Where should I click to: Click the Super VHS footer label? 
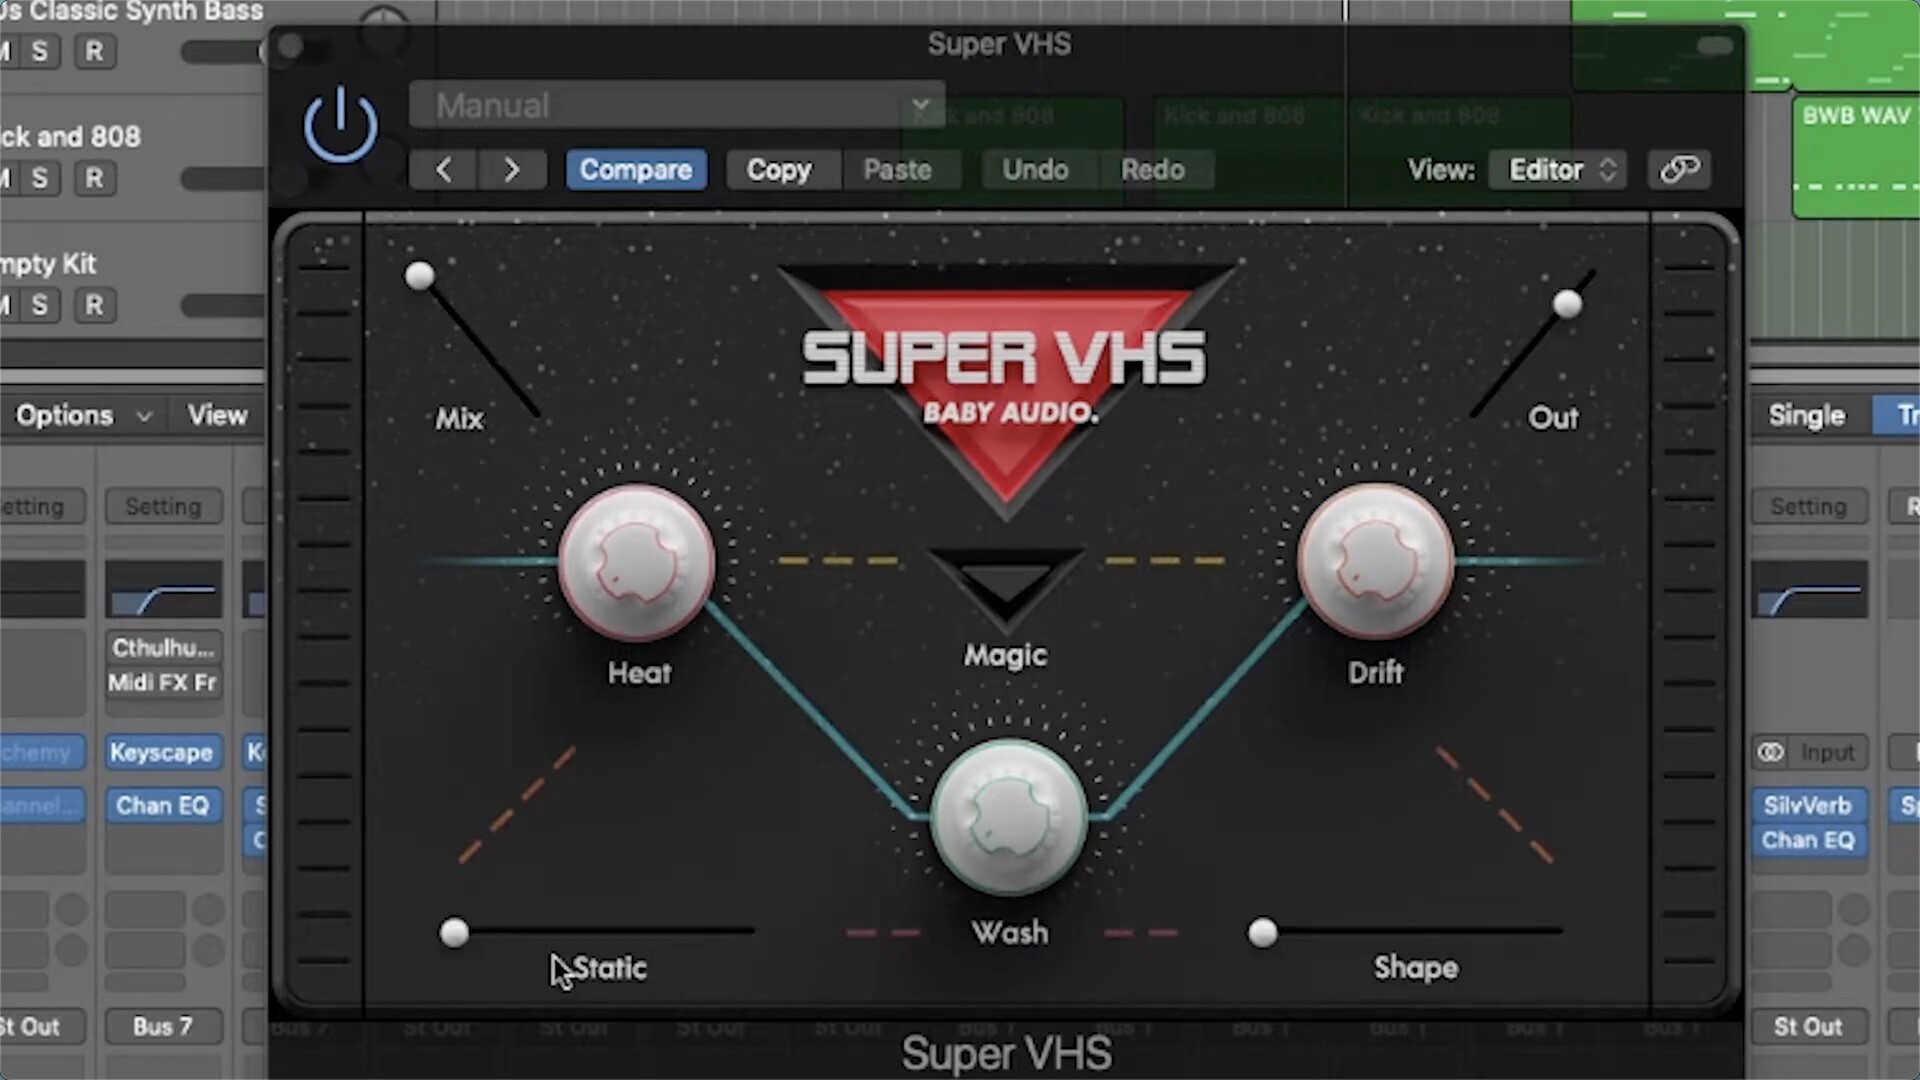(1006, 1053)
